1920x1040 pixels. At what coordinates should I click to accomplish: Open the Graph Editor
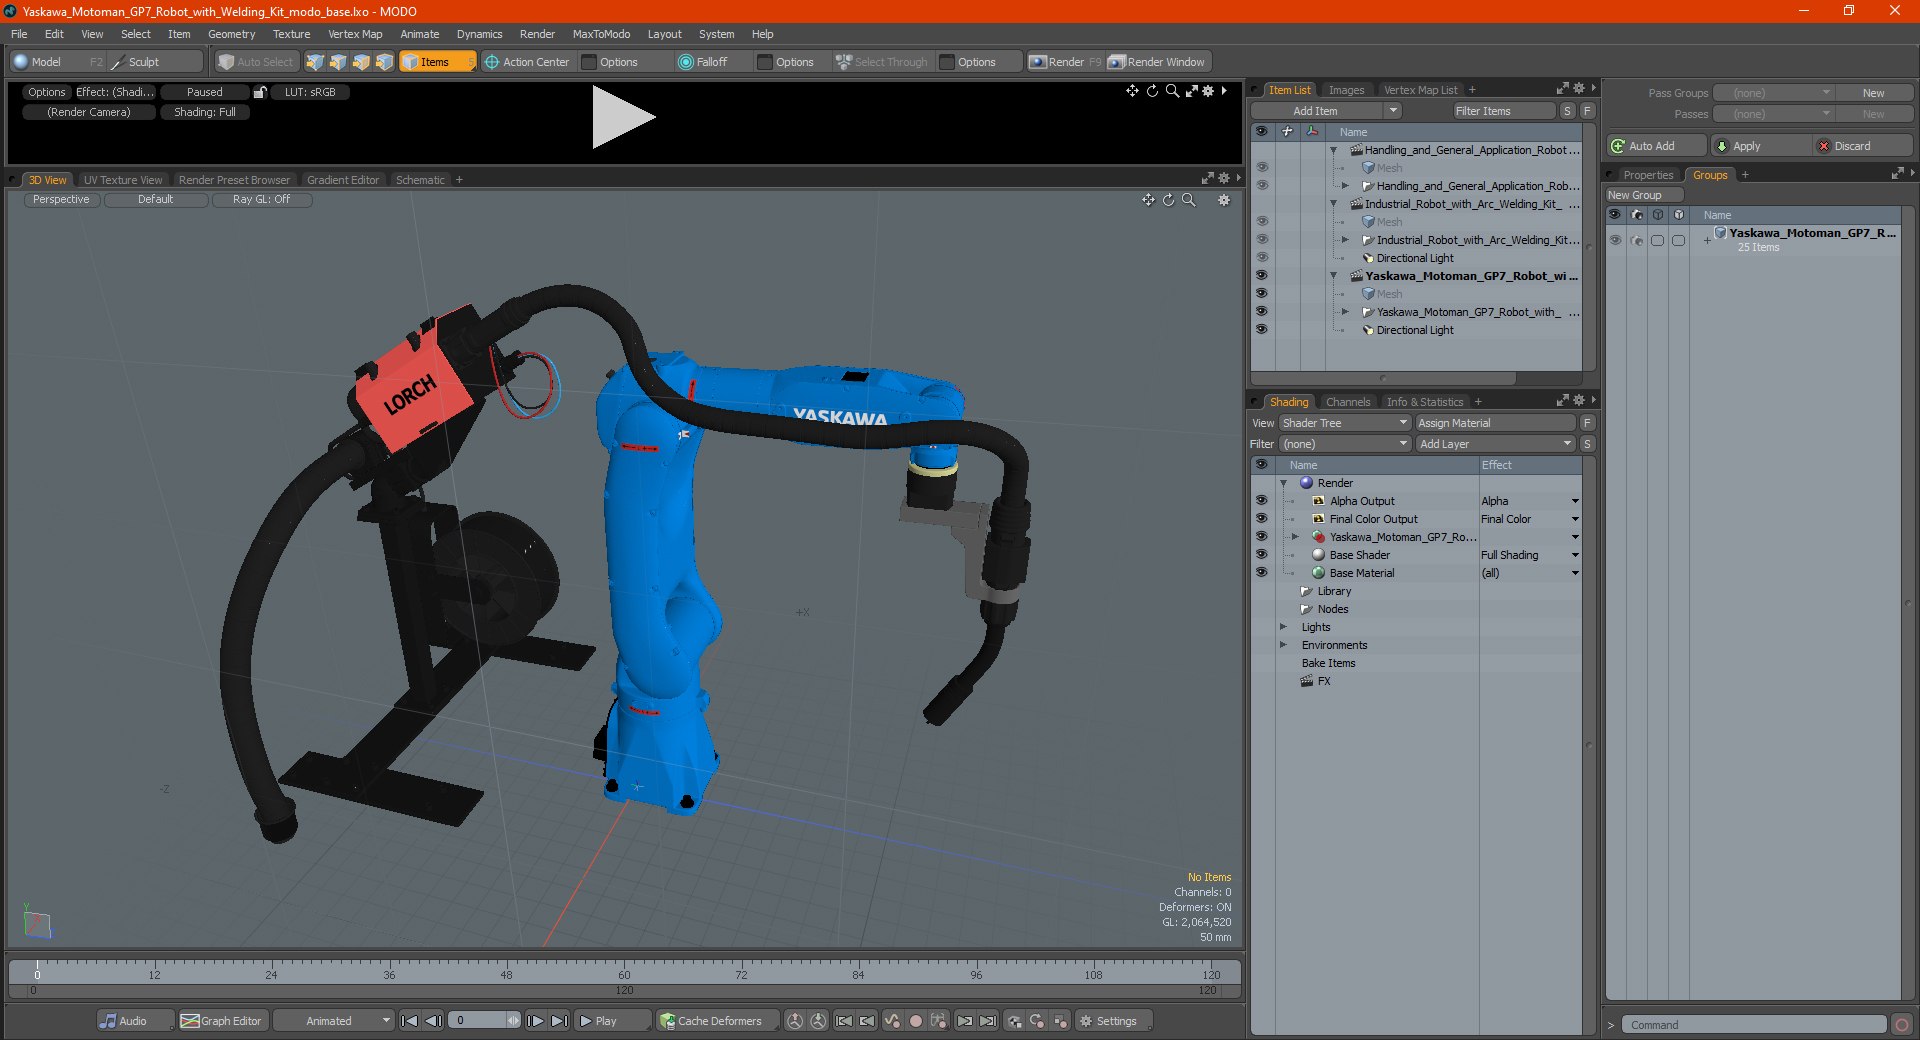222,1021
